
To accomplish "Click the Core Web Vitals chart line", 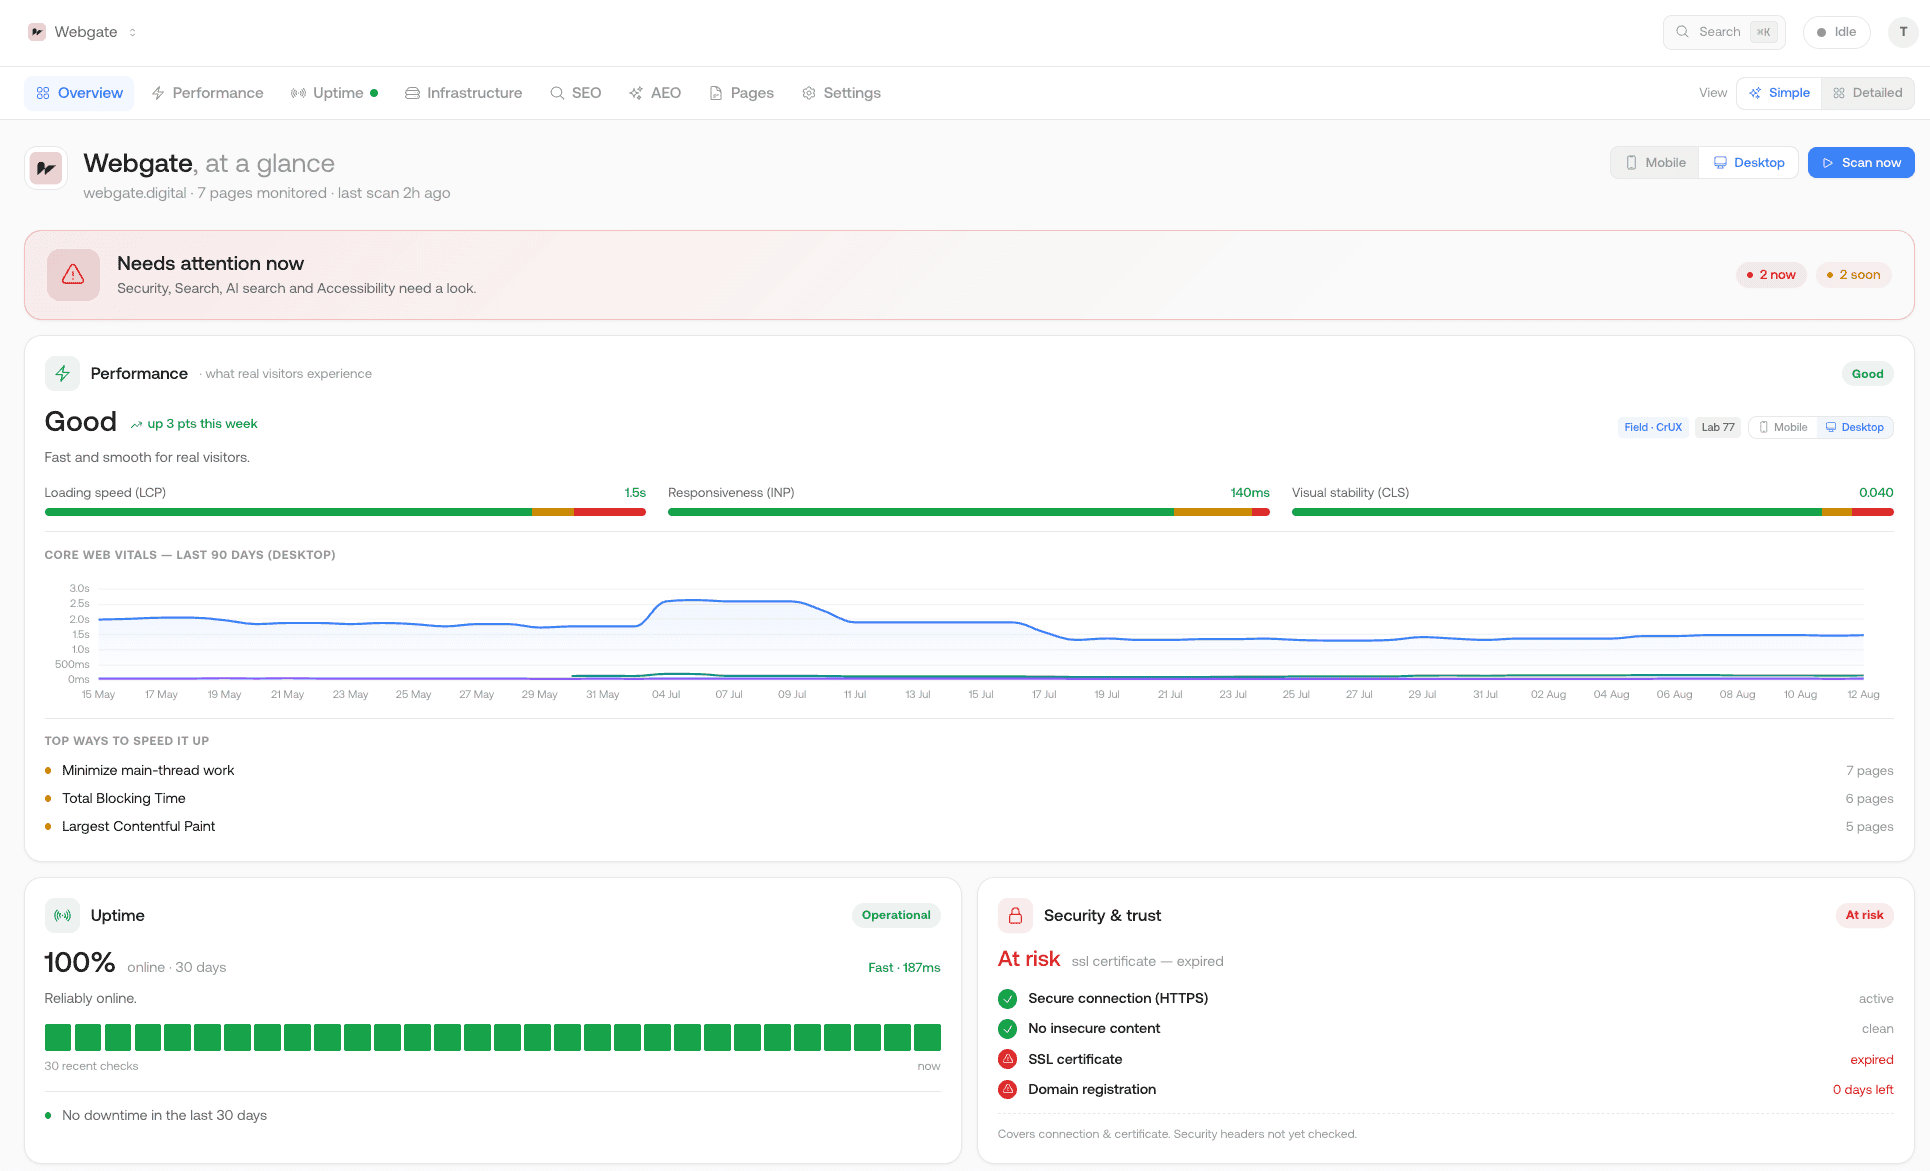I will coord(980,623).
